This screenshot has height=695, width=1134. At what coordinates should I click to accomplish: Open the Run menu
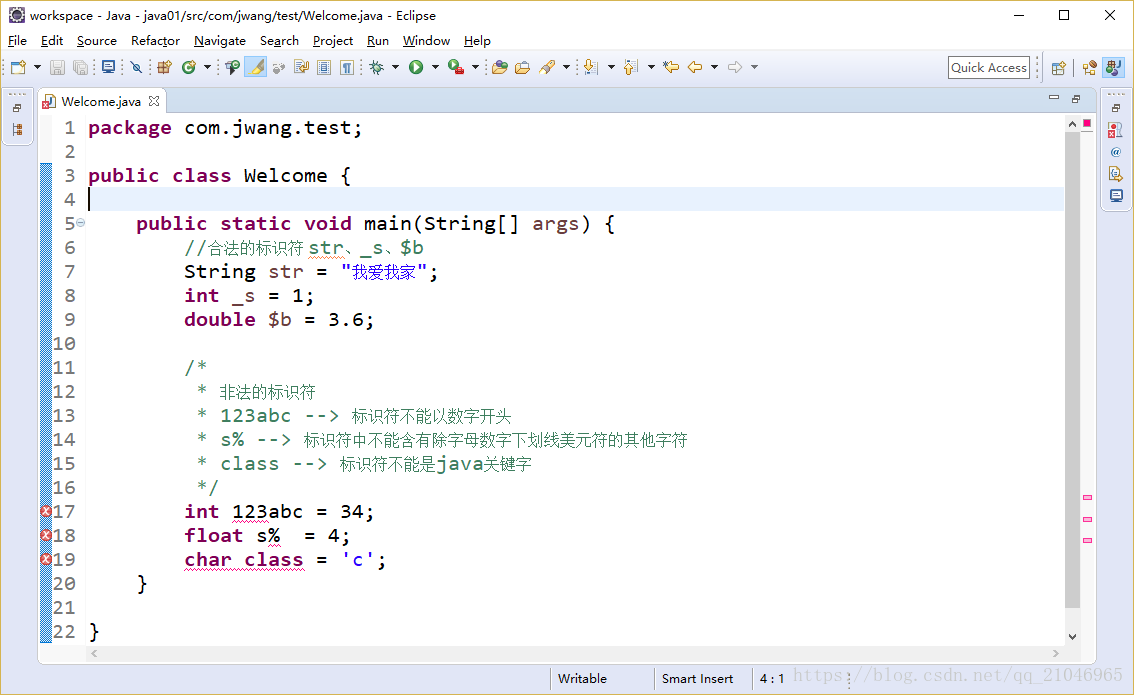[378, 40]
